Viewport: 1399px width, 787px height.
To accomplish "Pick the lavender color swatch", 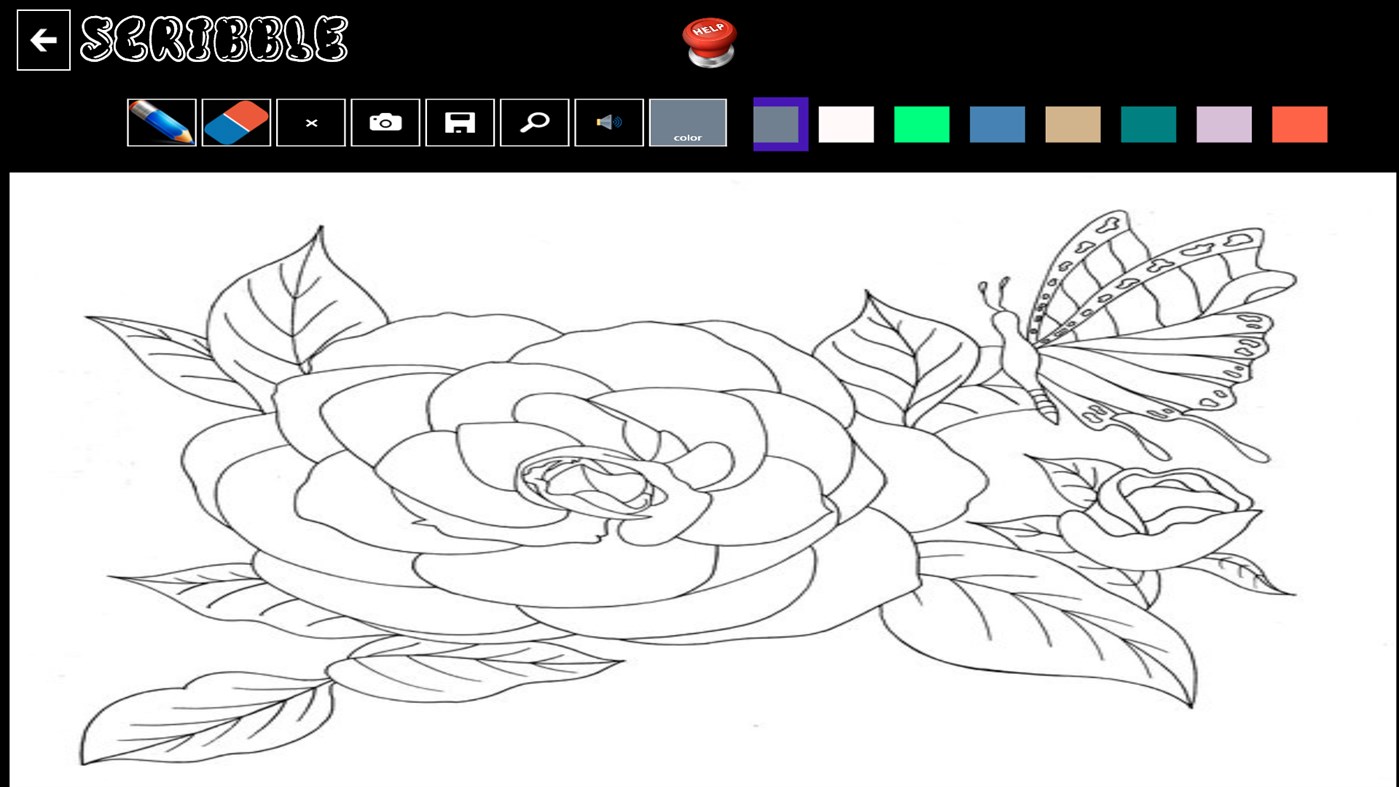I will (x=1223, y=124).
